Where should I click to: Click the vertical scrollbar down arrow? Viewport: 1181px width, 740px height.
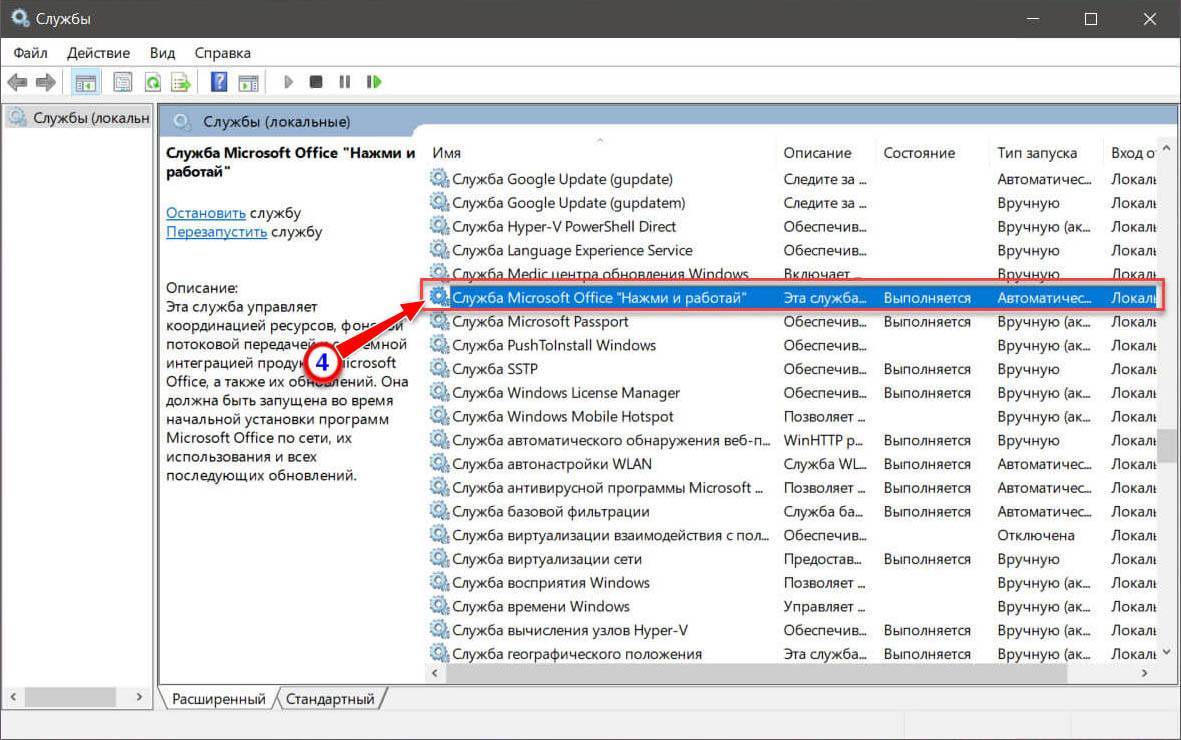click(1166, 652)
